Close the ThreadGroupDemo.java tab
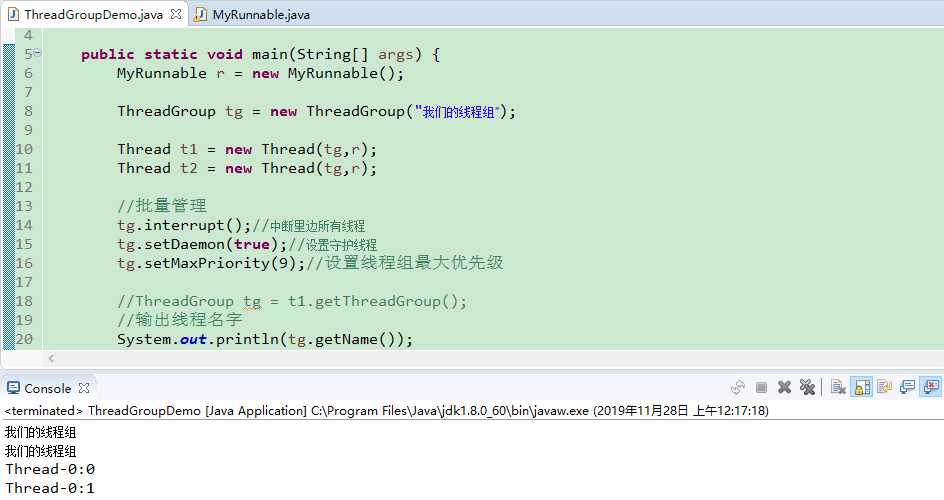The width and height of the screenshot is (944, 500). (176, 14)
